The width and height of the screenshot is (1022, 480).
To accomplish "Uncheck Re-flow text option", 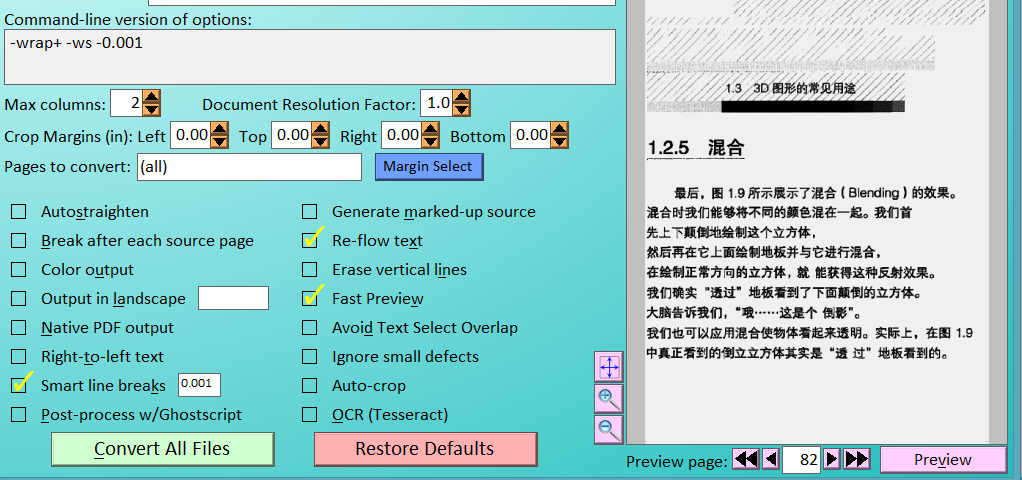I will coord(310,241).
